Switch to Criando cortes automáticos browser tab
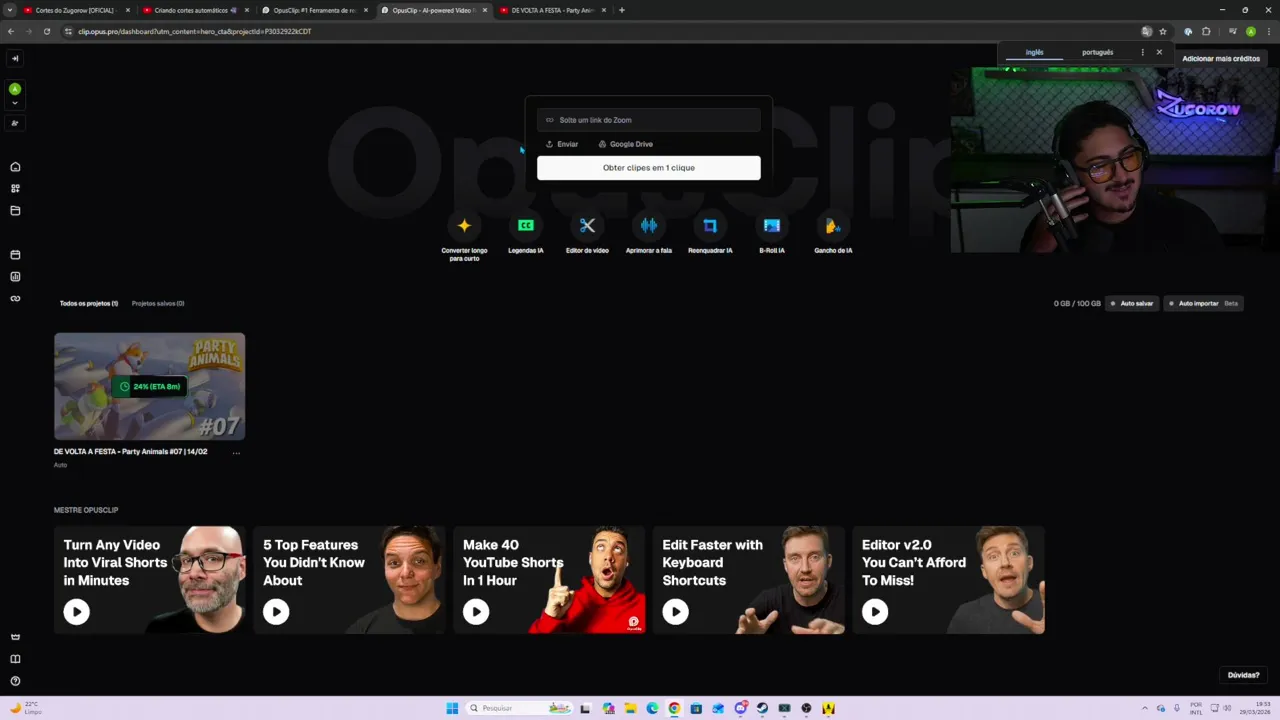 [194, 10]
